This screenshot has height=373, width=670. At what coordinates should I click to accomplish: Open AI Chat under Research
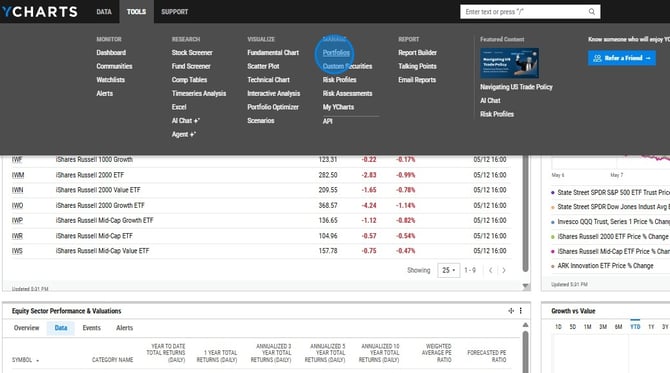pos(185,121)
